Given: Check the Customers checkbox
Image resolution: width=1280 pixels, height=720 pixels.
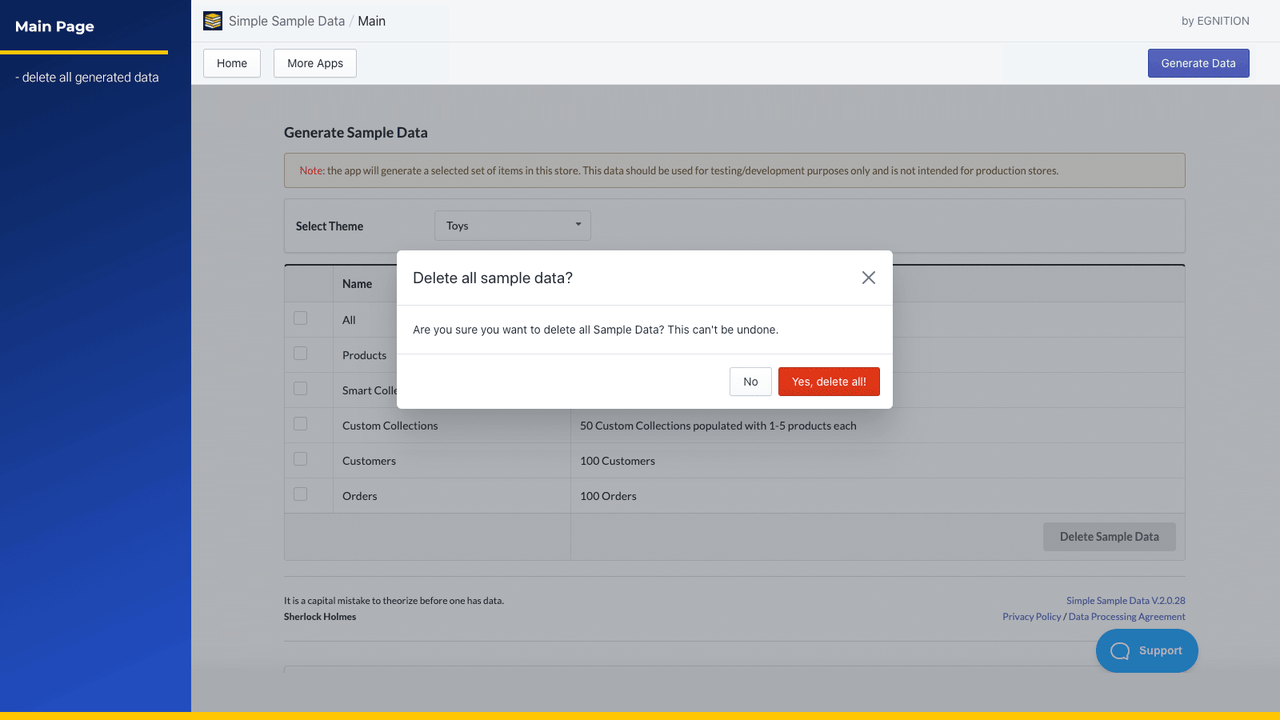Looking at the screenshot, I should (300, 458).
